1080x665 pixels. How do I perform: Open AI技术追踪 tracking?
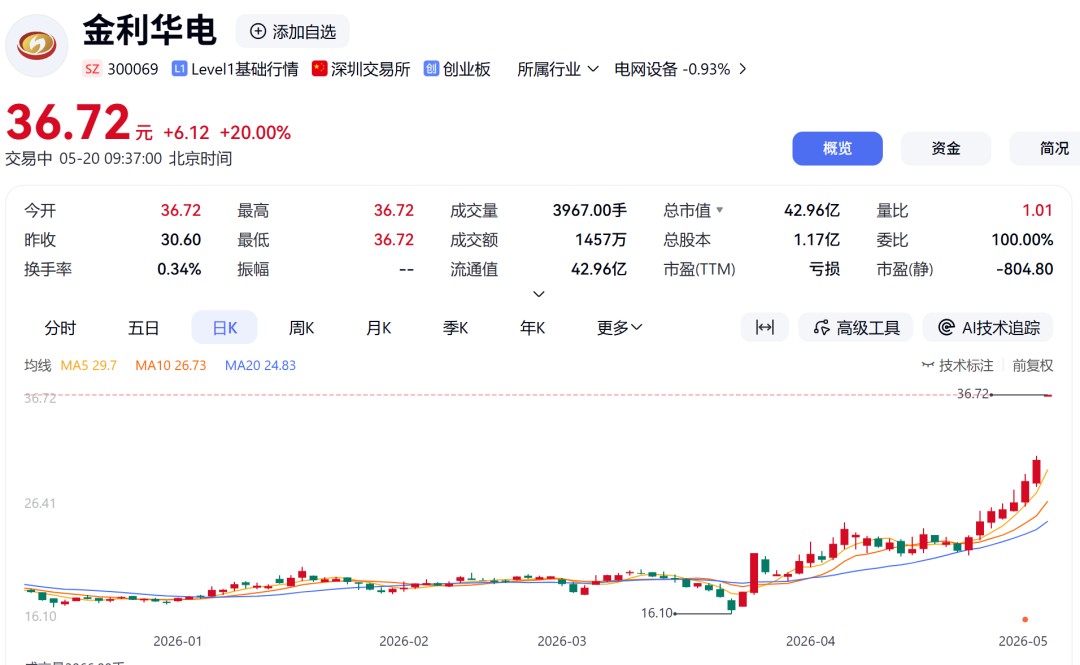coord(988,327)
